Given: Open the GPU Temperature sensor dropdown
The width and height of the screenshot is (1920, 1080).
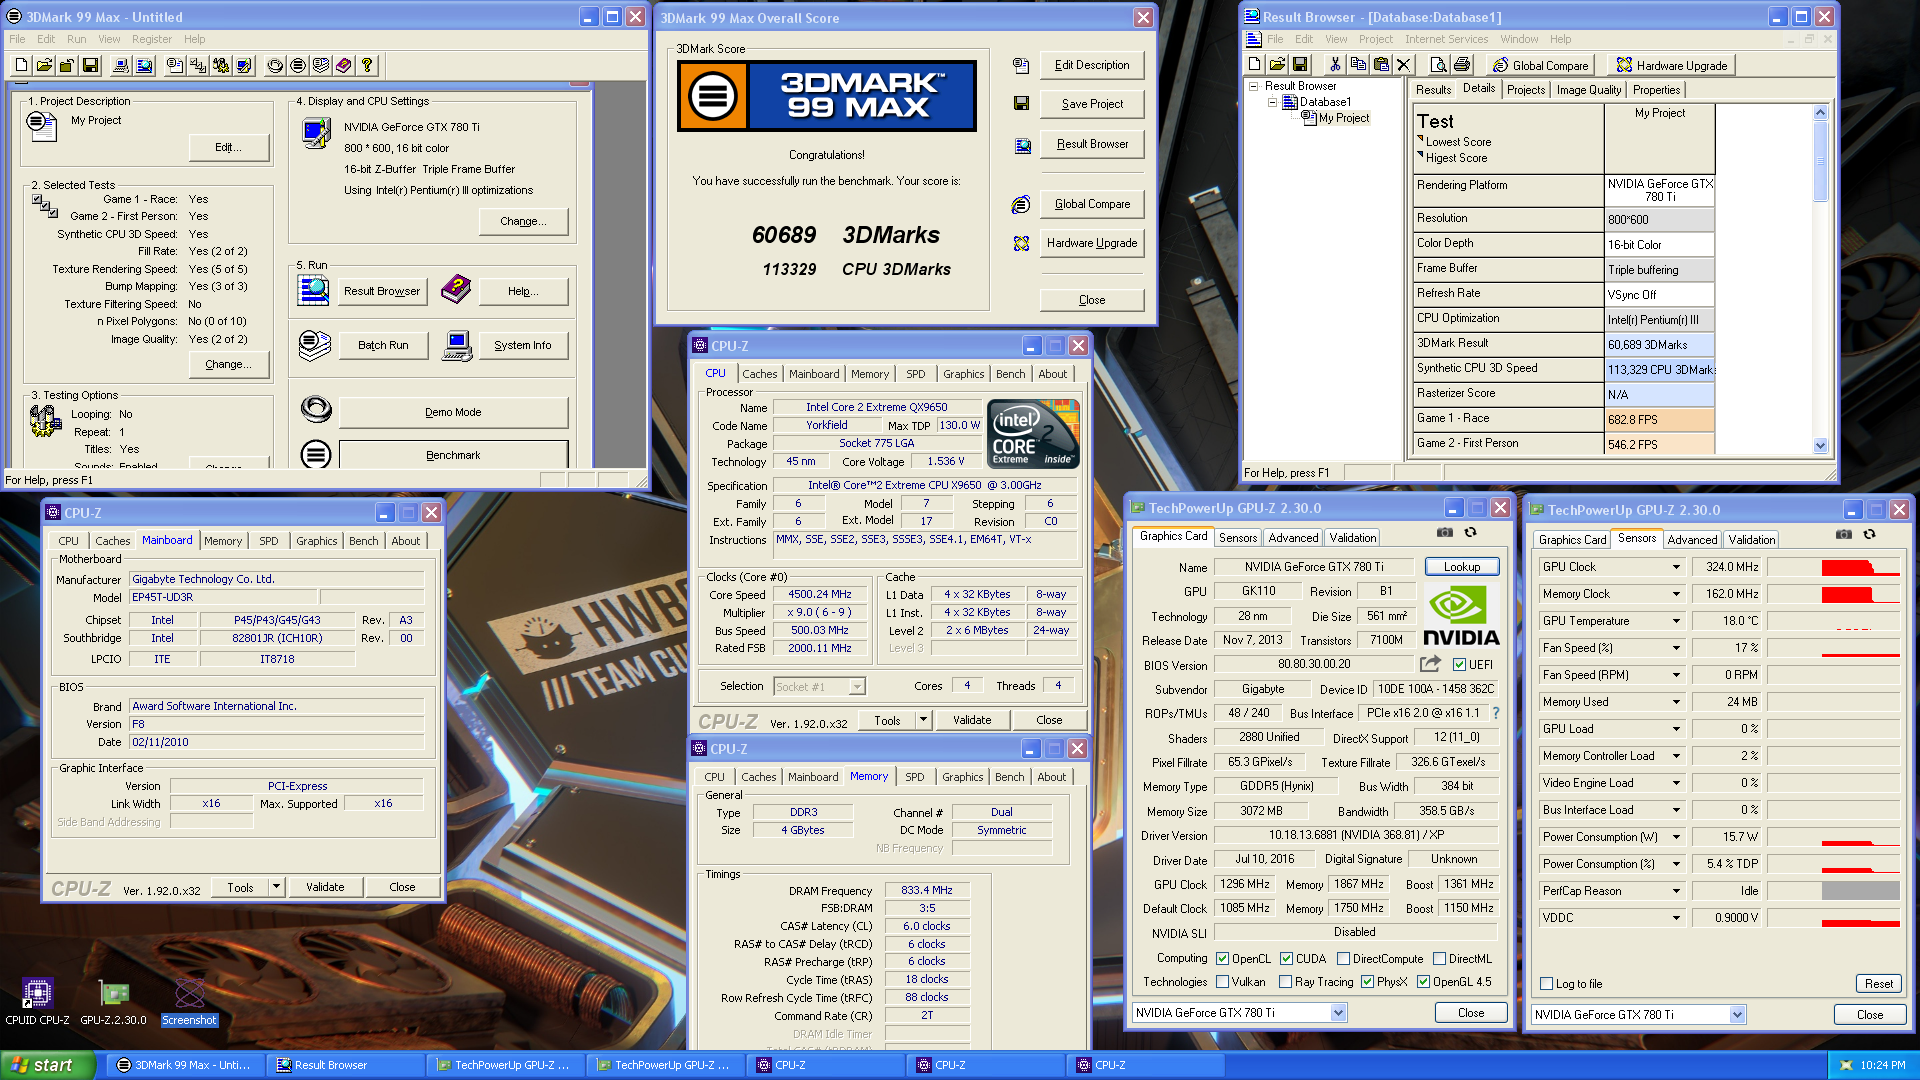Looking at the screenshot, I should (x=1676, y=621).
